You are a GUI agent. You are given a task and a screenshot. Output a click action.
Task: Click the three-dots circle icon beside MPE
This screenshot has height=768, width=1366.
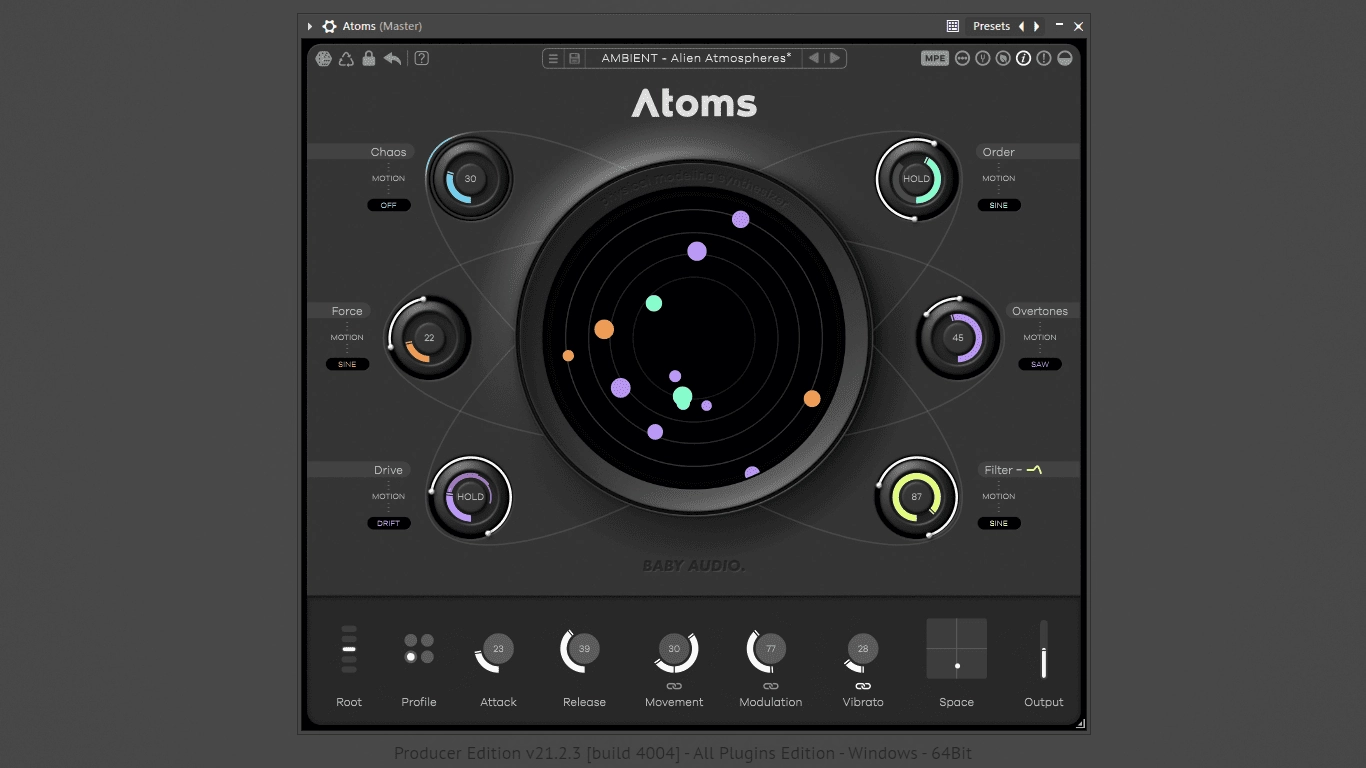tap(962, 58)
